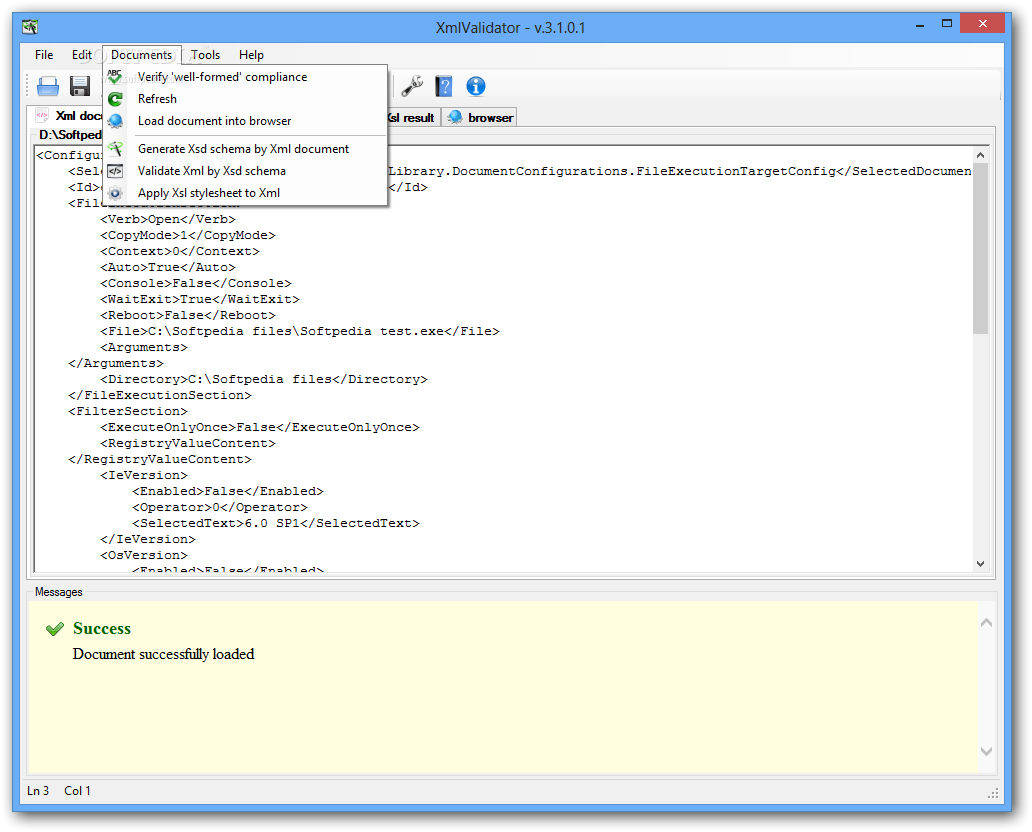Click Document successfully loaded message text
This screenshot has width=1032, height=832.
pos(163,654)
